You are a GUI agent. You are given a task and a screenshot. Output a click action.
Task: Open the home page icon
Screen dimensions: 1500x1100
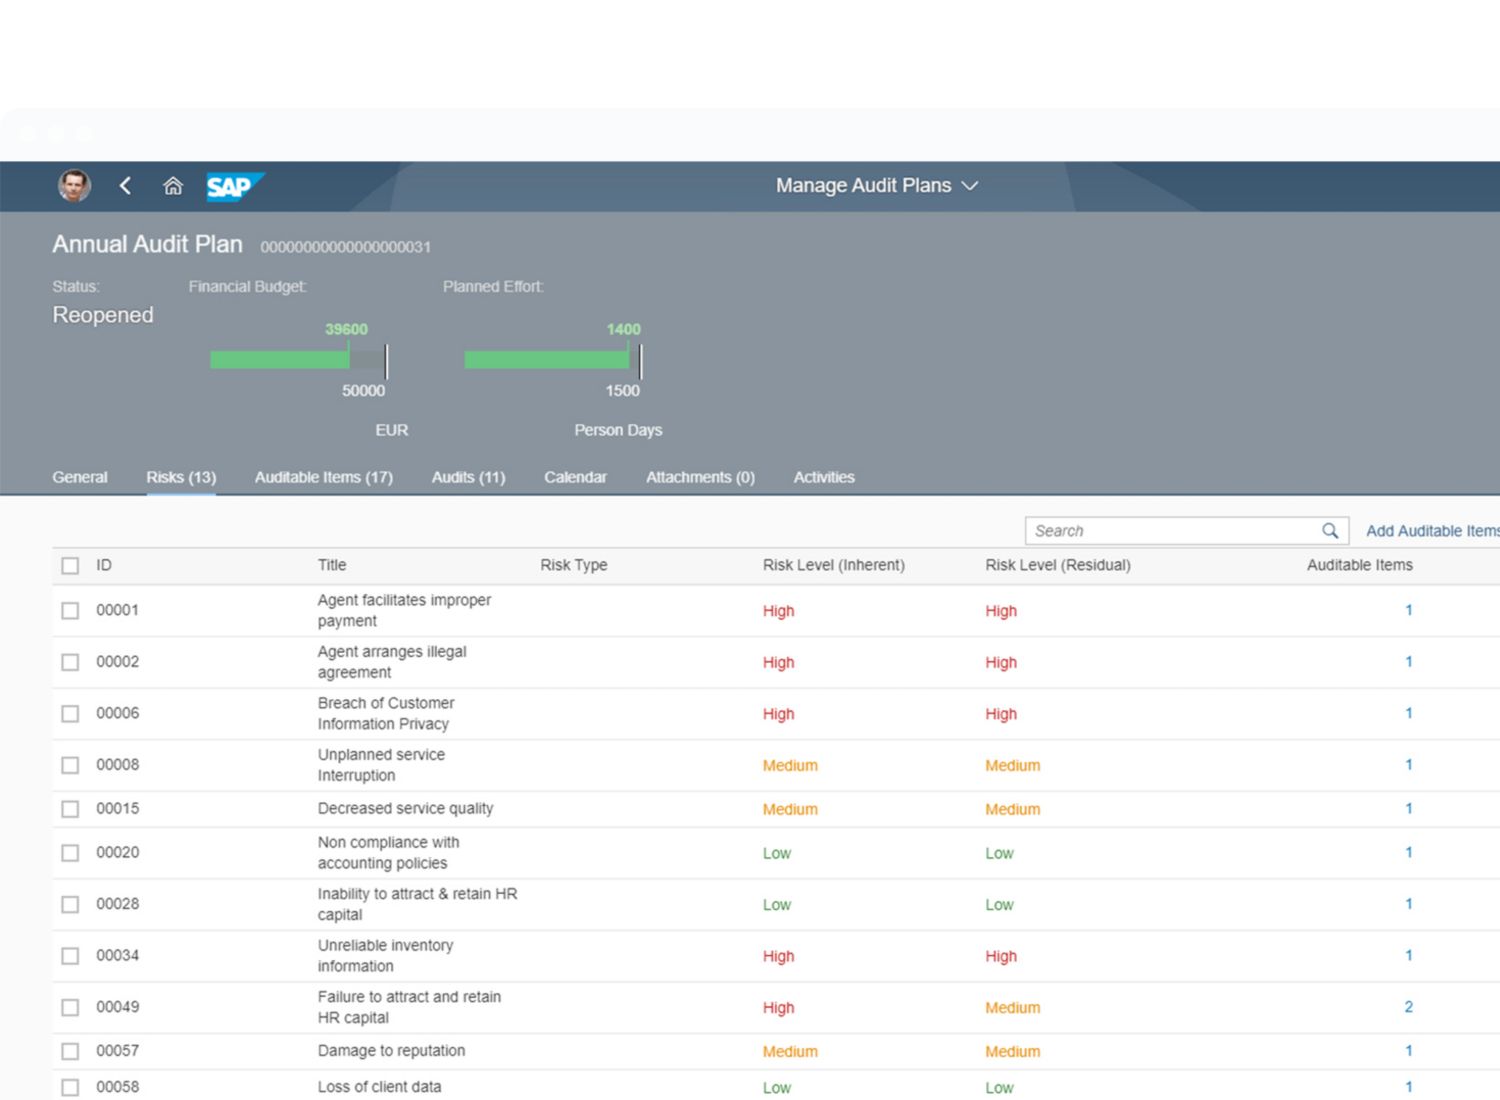tap(173, 186)
